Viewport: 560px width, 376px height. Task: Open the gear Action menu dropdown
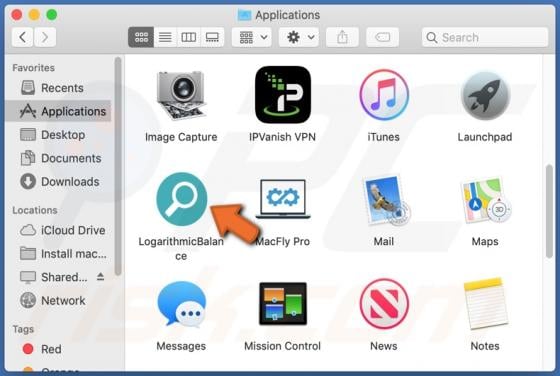(x=299, y=37)
